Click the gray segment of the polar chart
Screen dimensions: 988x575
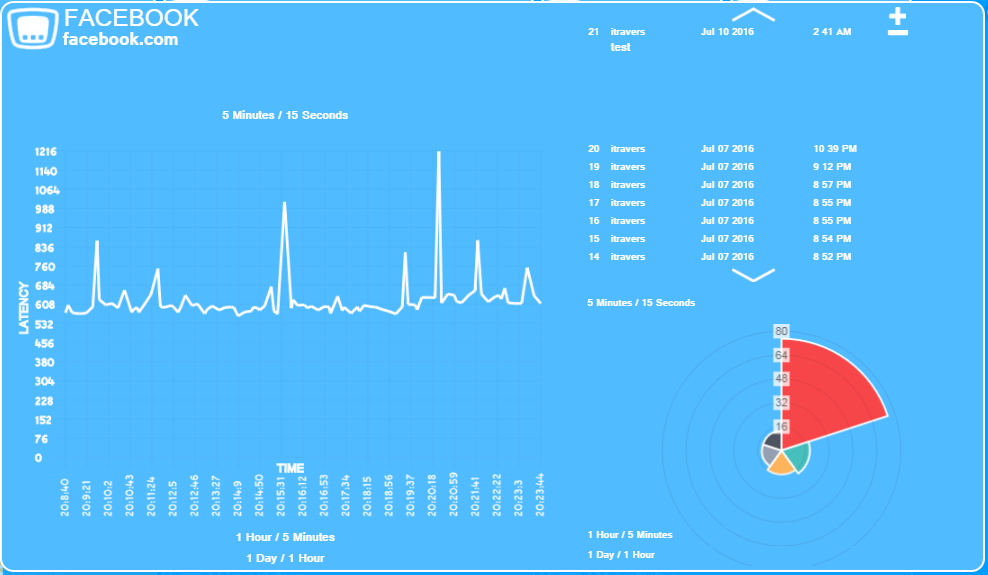coord(771,455)
